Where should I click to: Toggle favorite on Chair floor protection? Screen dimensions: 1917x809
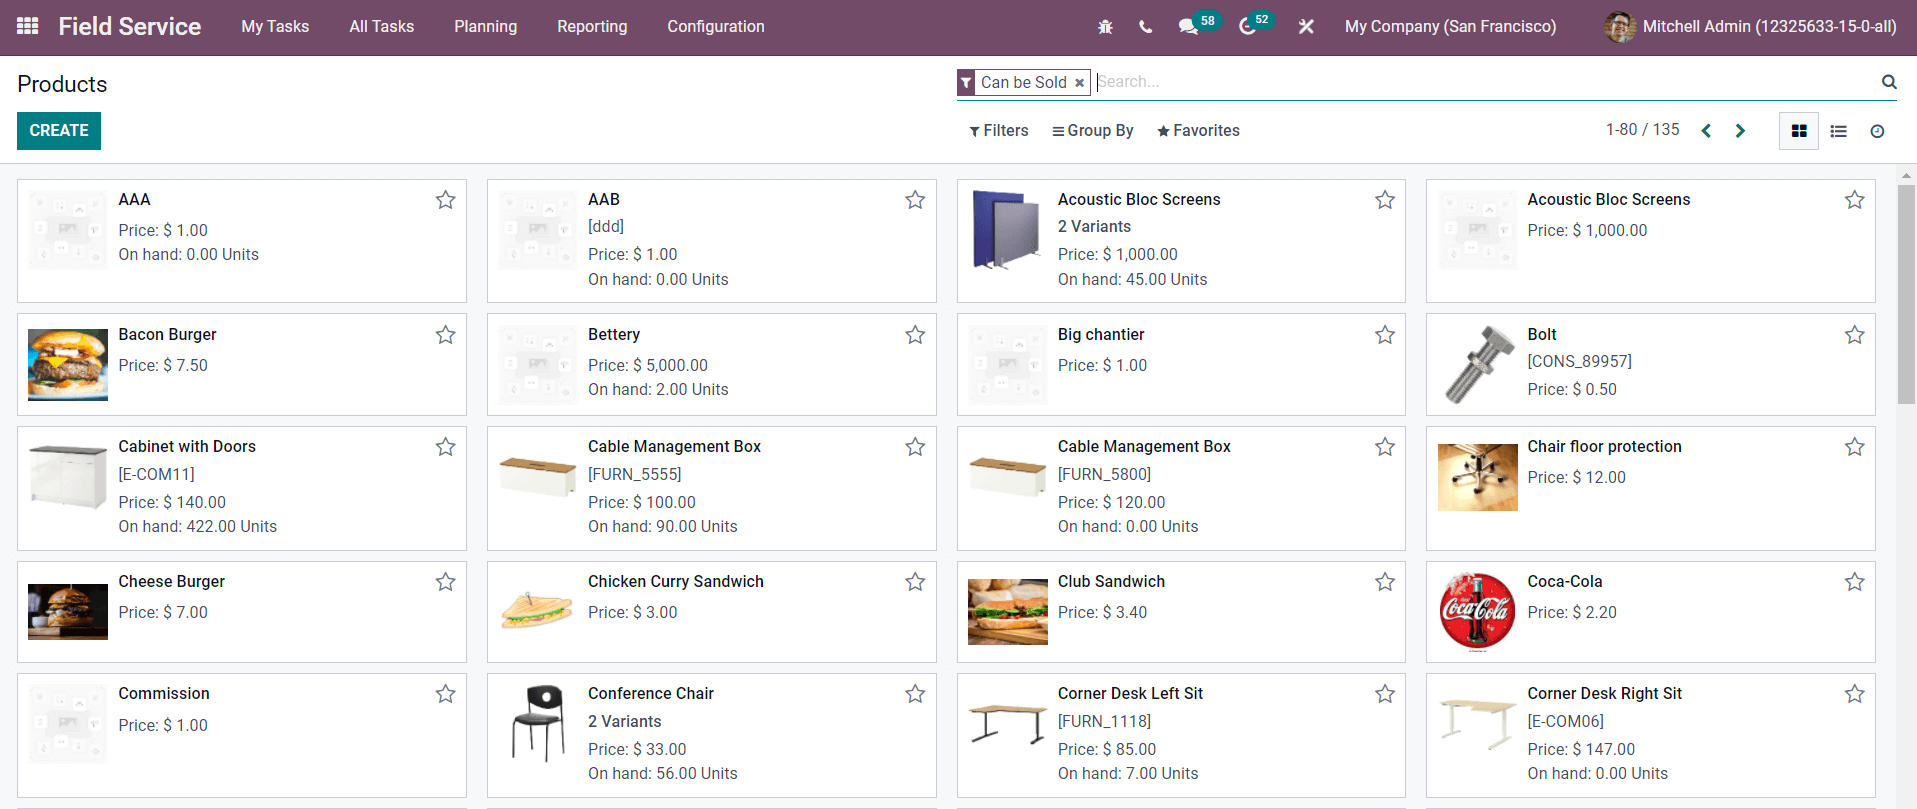1855,447
